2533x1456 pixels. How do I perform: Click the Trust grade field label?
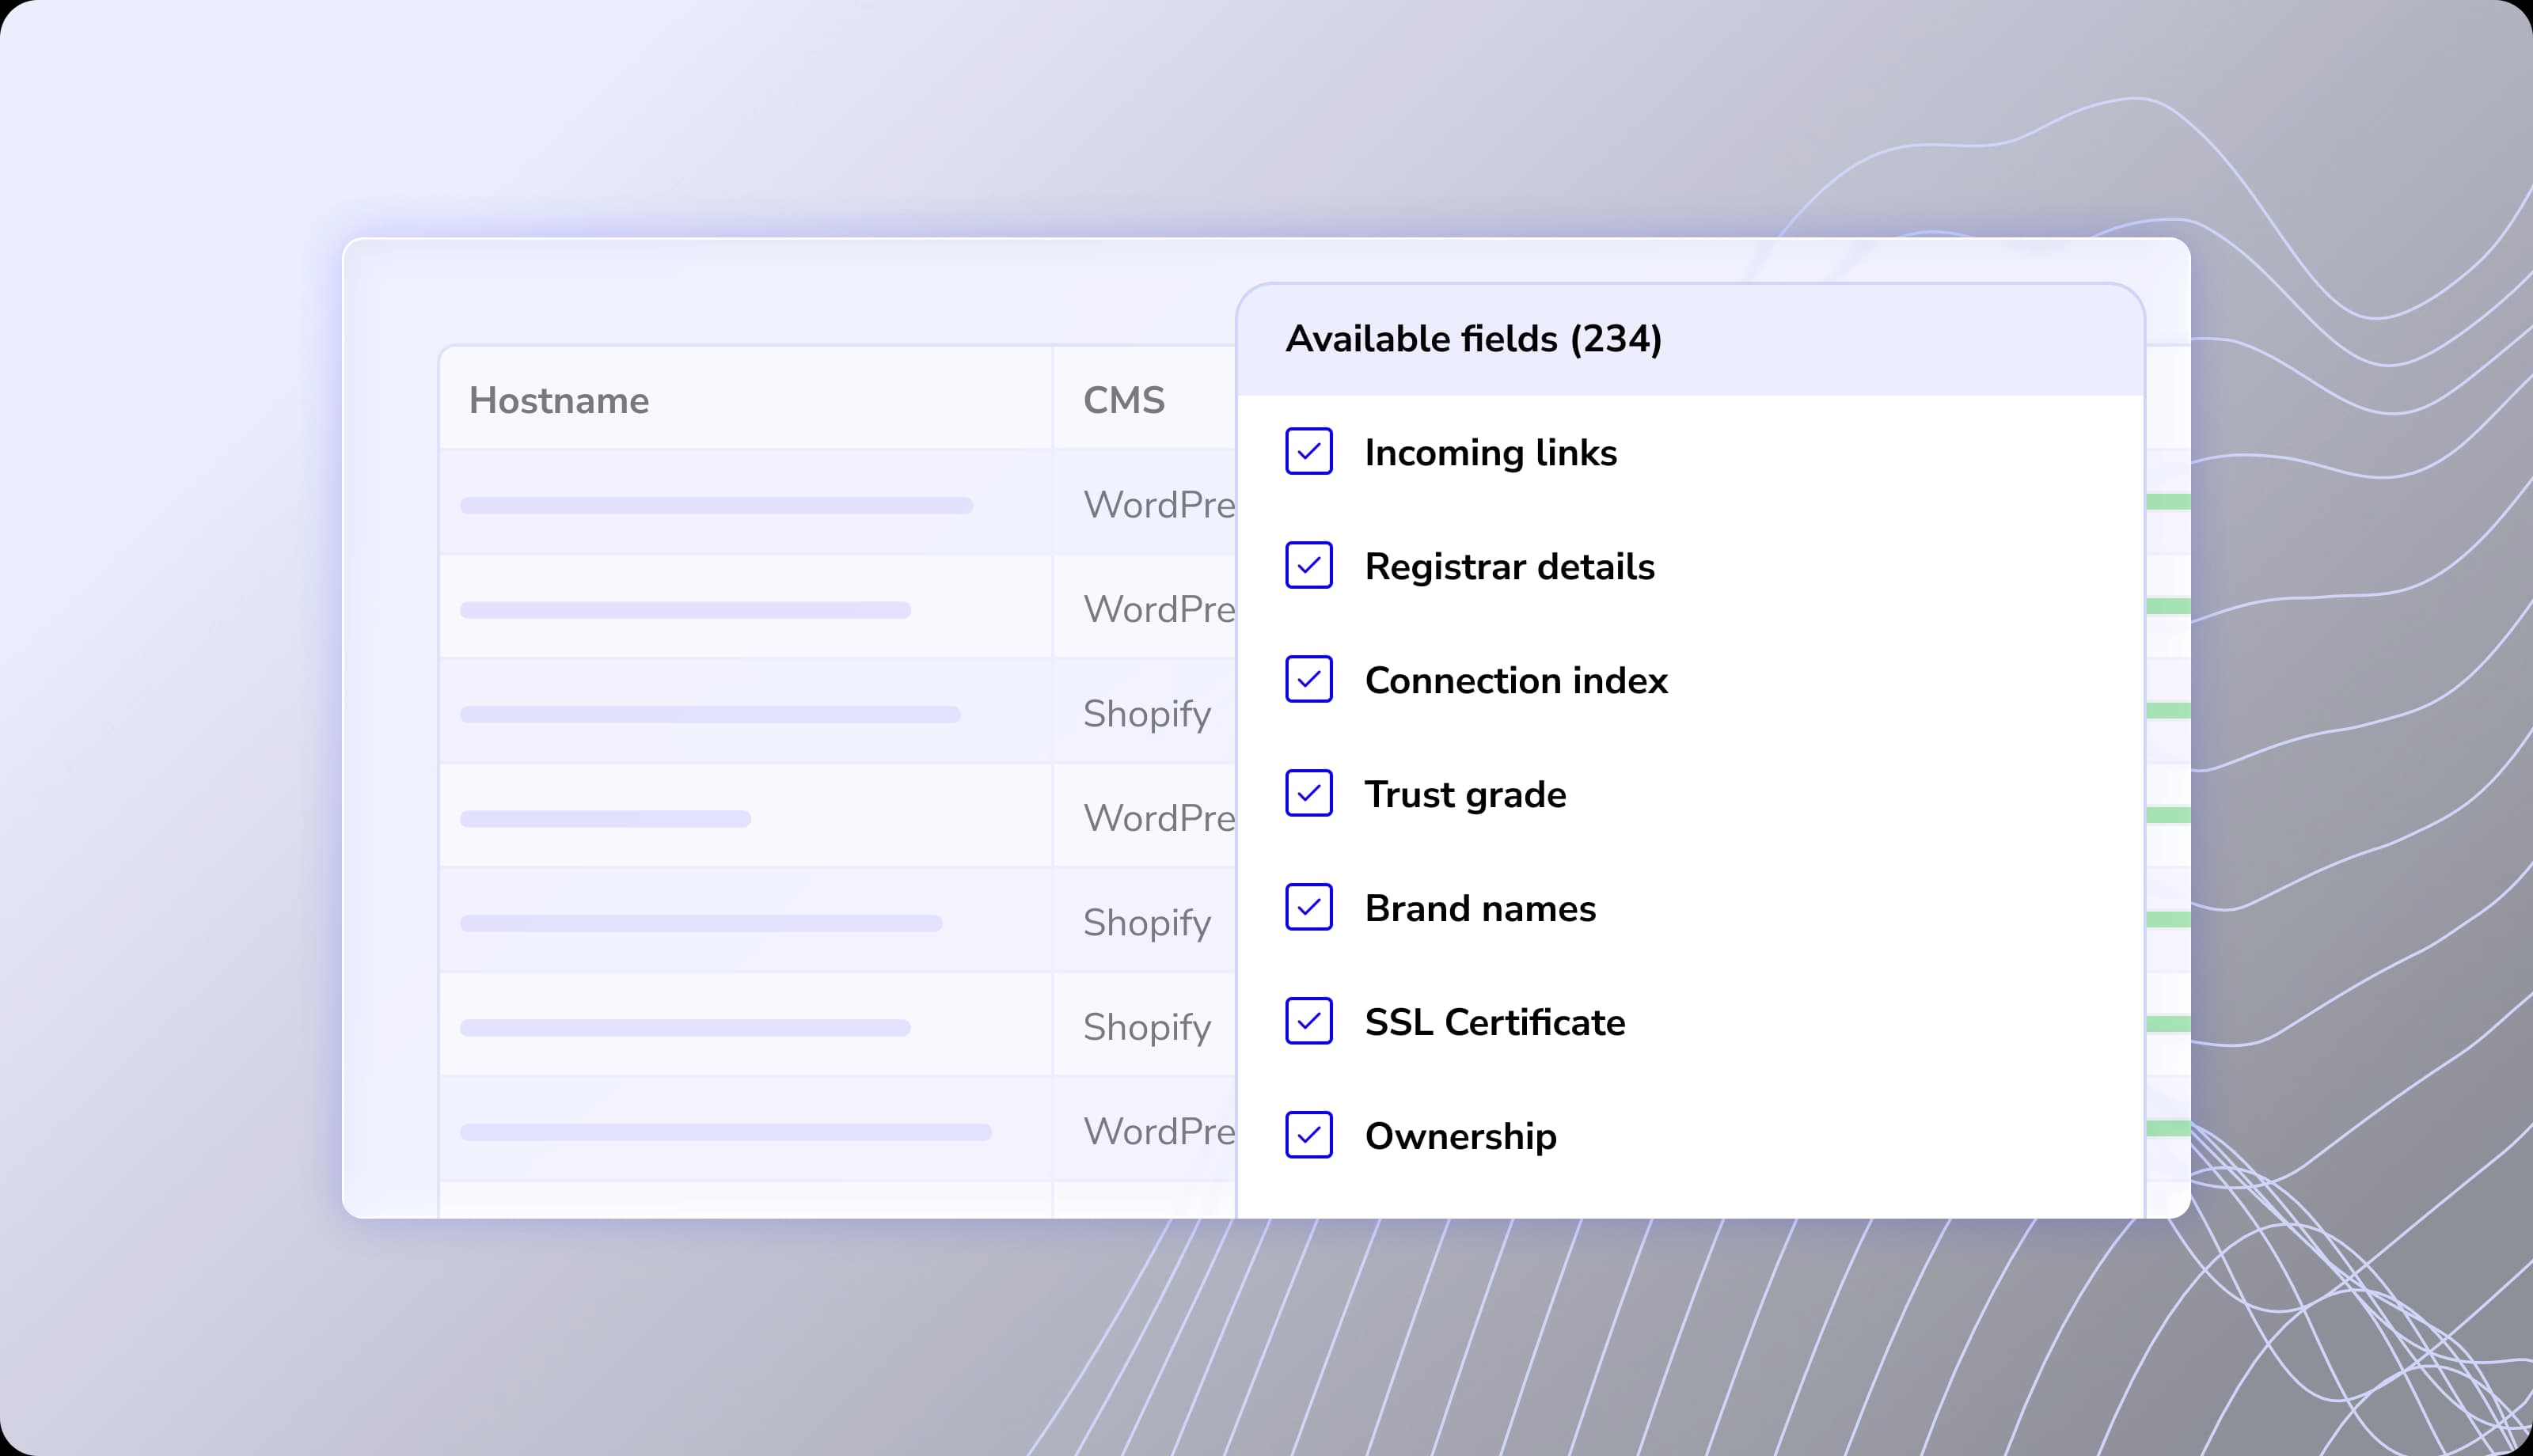coord(1465,795)
